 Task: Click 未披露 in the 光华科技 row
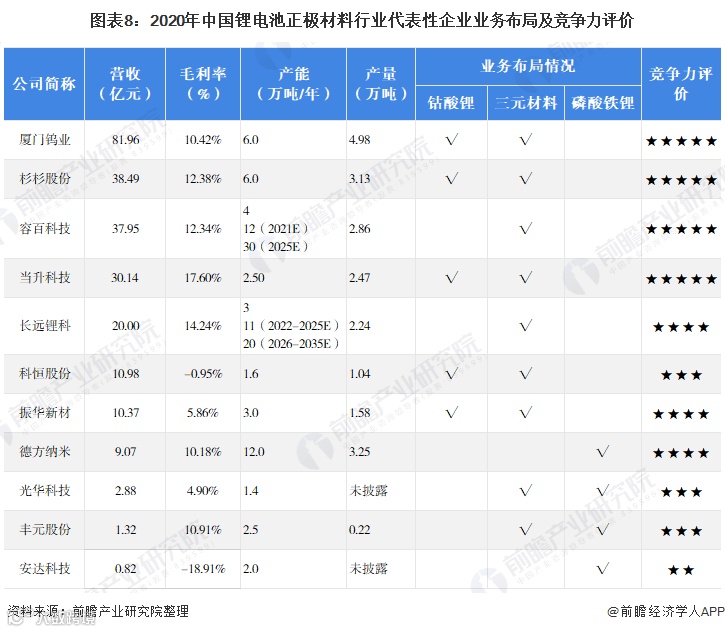[x=369, y=490]
